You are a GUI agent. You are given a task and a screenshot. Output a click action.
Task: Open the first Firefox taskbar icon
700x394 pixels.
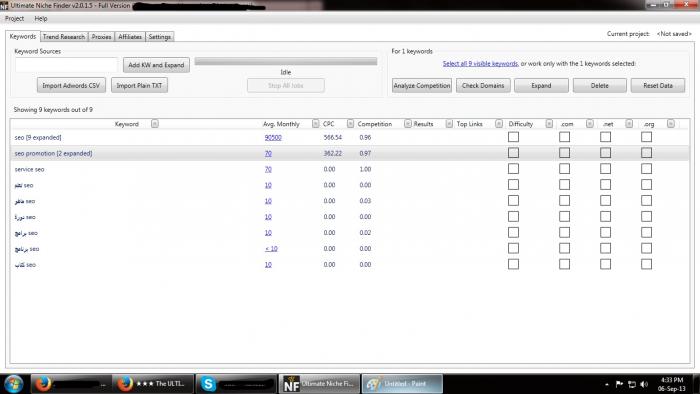coord(42,384)
